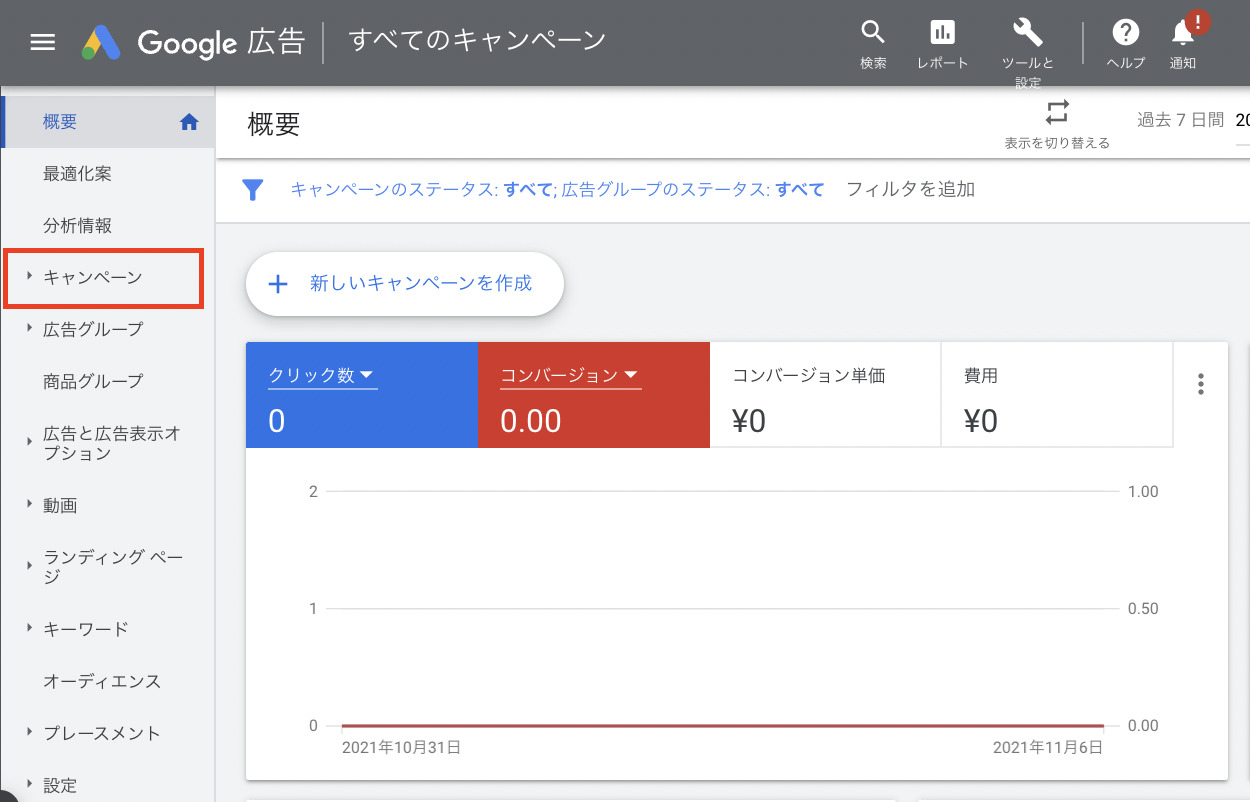The width and height of the screenshot is (1250, 802).
Task: Click 新しいキャンペーンを作成 button
Action: (405, 284)
